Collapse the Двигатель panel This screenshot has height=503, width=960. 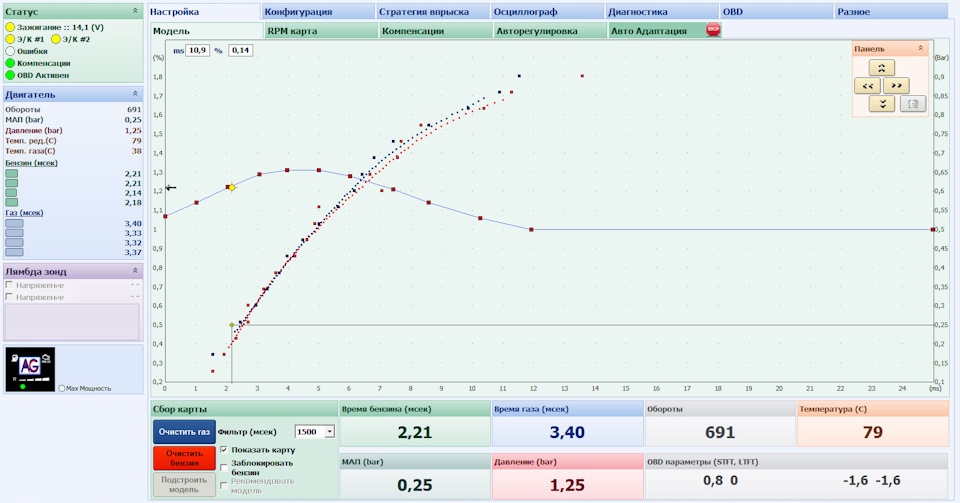coord(135,94)
